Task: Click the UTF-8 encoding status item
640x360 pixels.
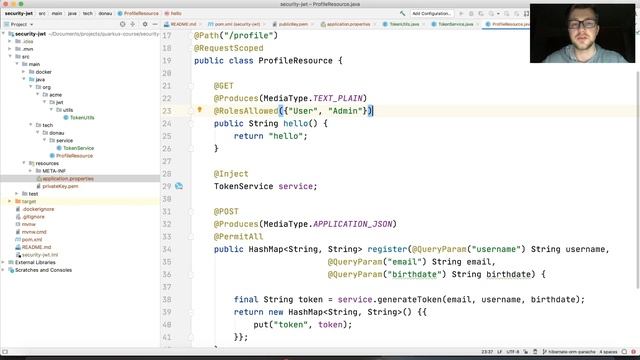Action: coord(513,352)
